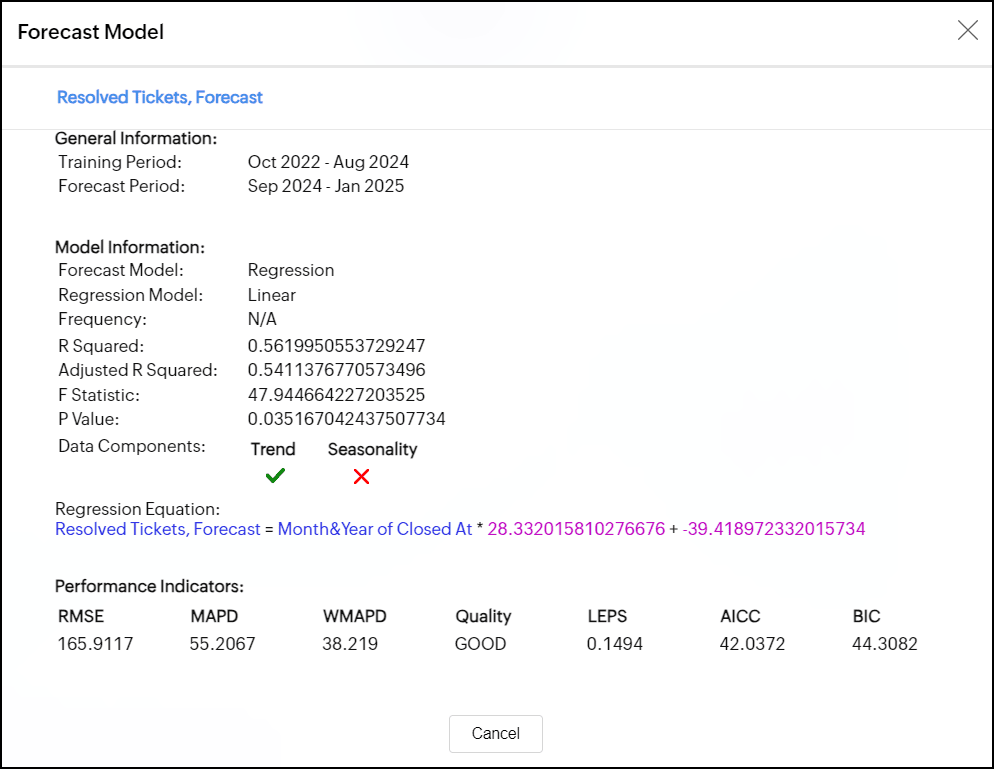Viewport: 994px width, 769px height.
Task: Click the RMSE value 165.9117
Action: [x=95, y=644]
